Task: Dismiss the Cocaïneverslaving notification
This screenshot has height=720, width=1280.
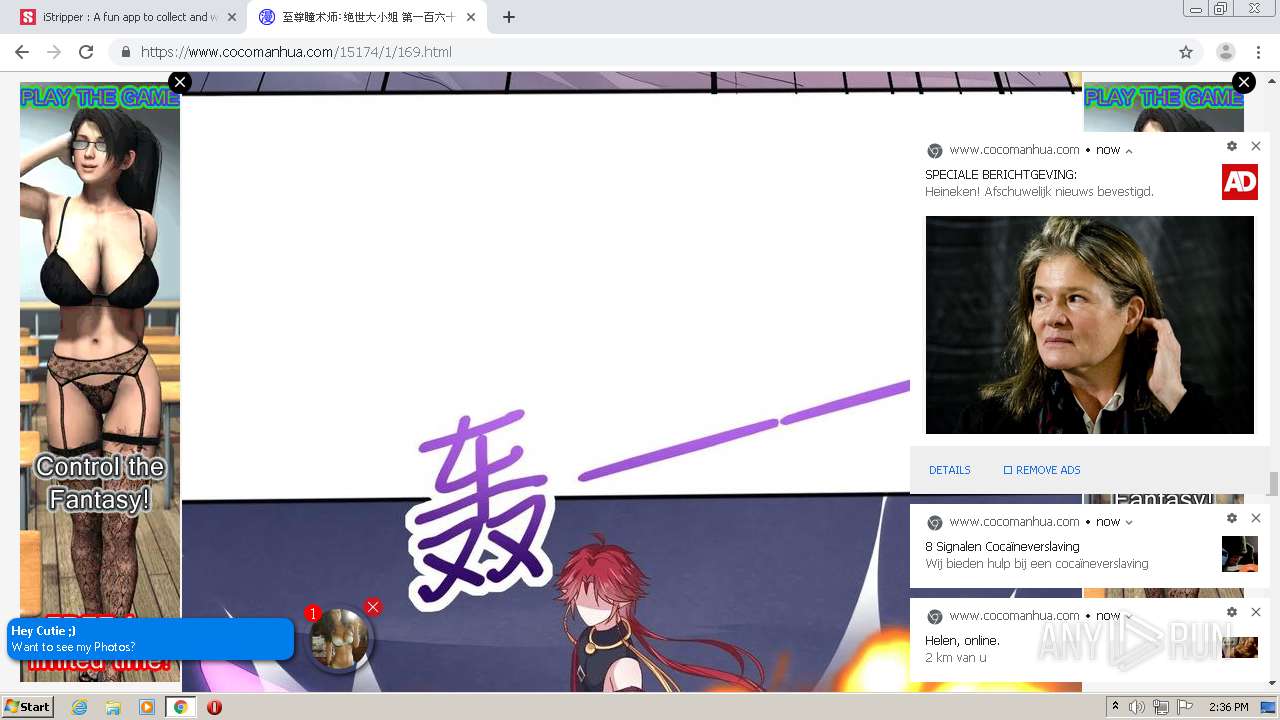Action: tap(1256, 518)
